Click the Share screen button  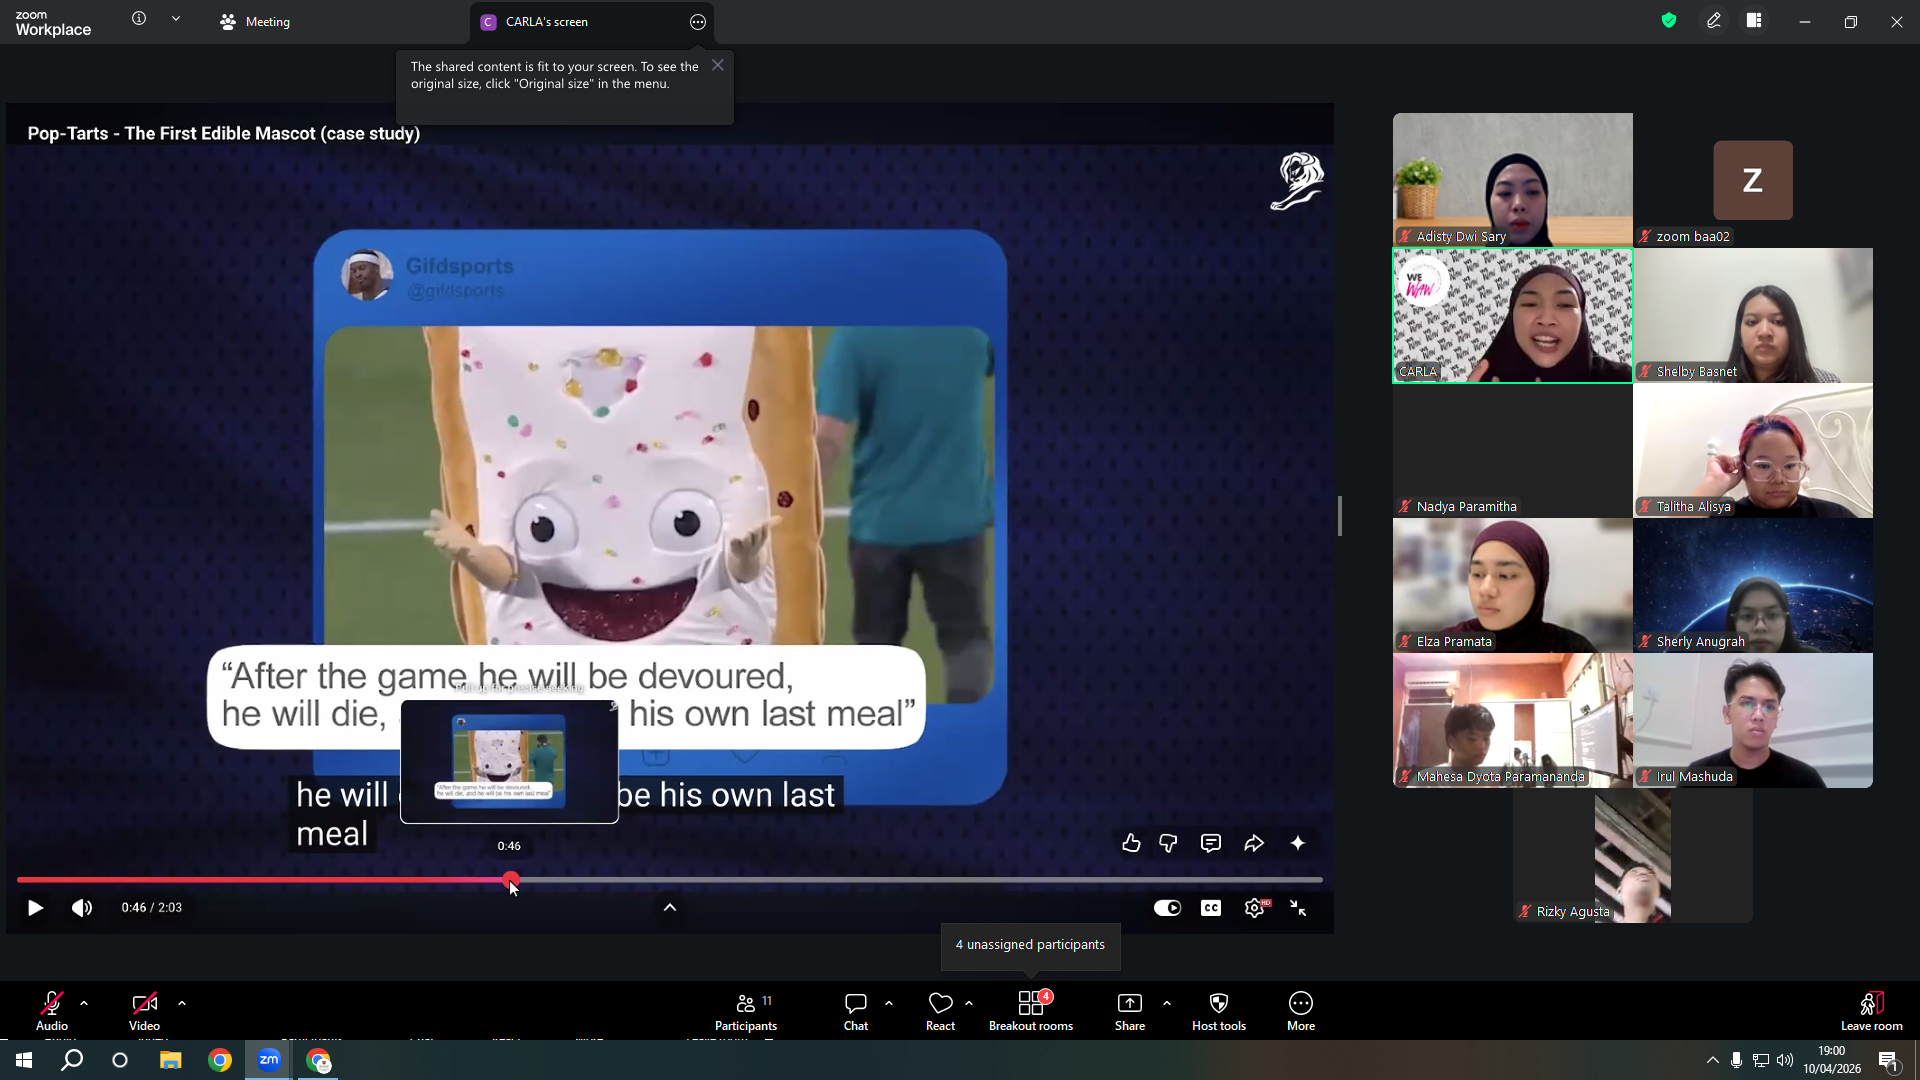pos(1130,1011)
